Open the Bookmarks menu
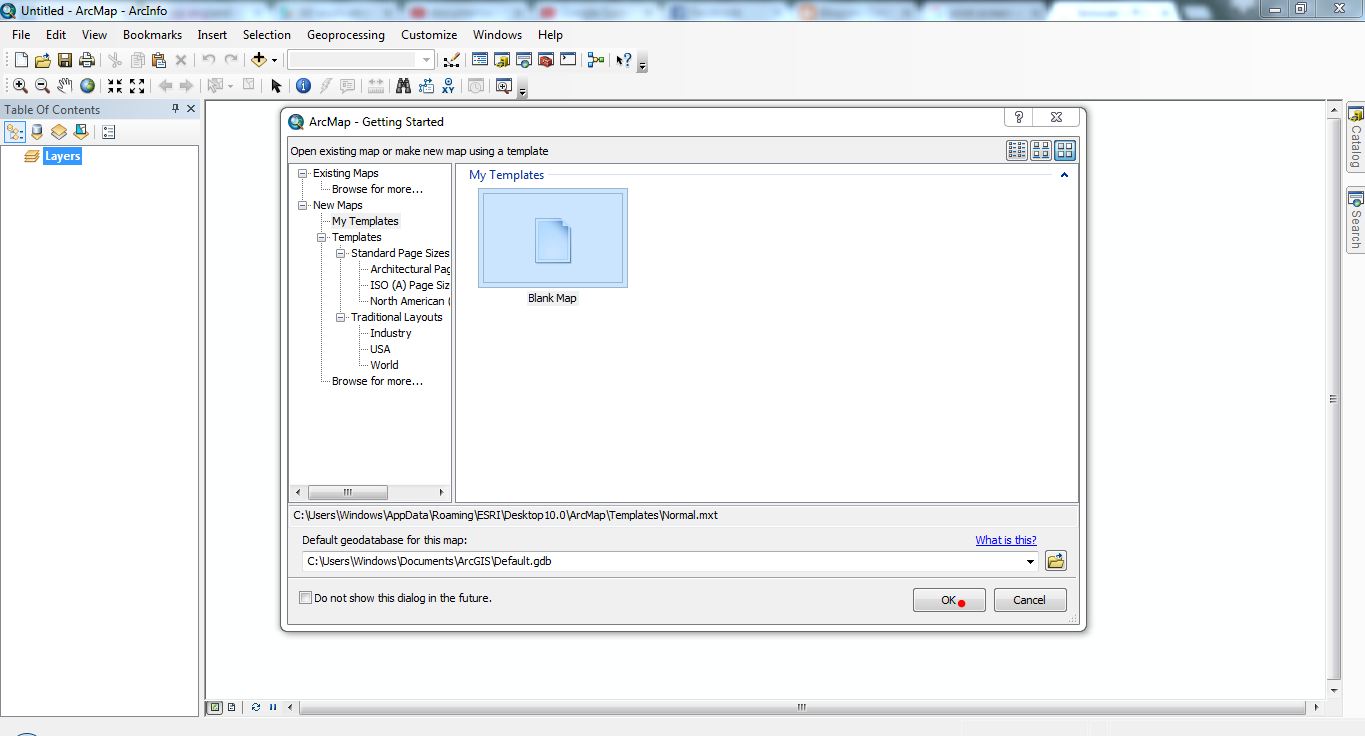Viewport: 1365px width, 736px height. pos(152,34)
